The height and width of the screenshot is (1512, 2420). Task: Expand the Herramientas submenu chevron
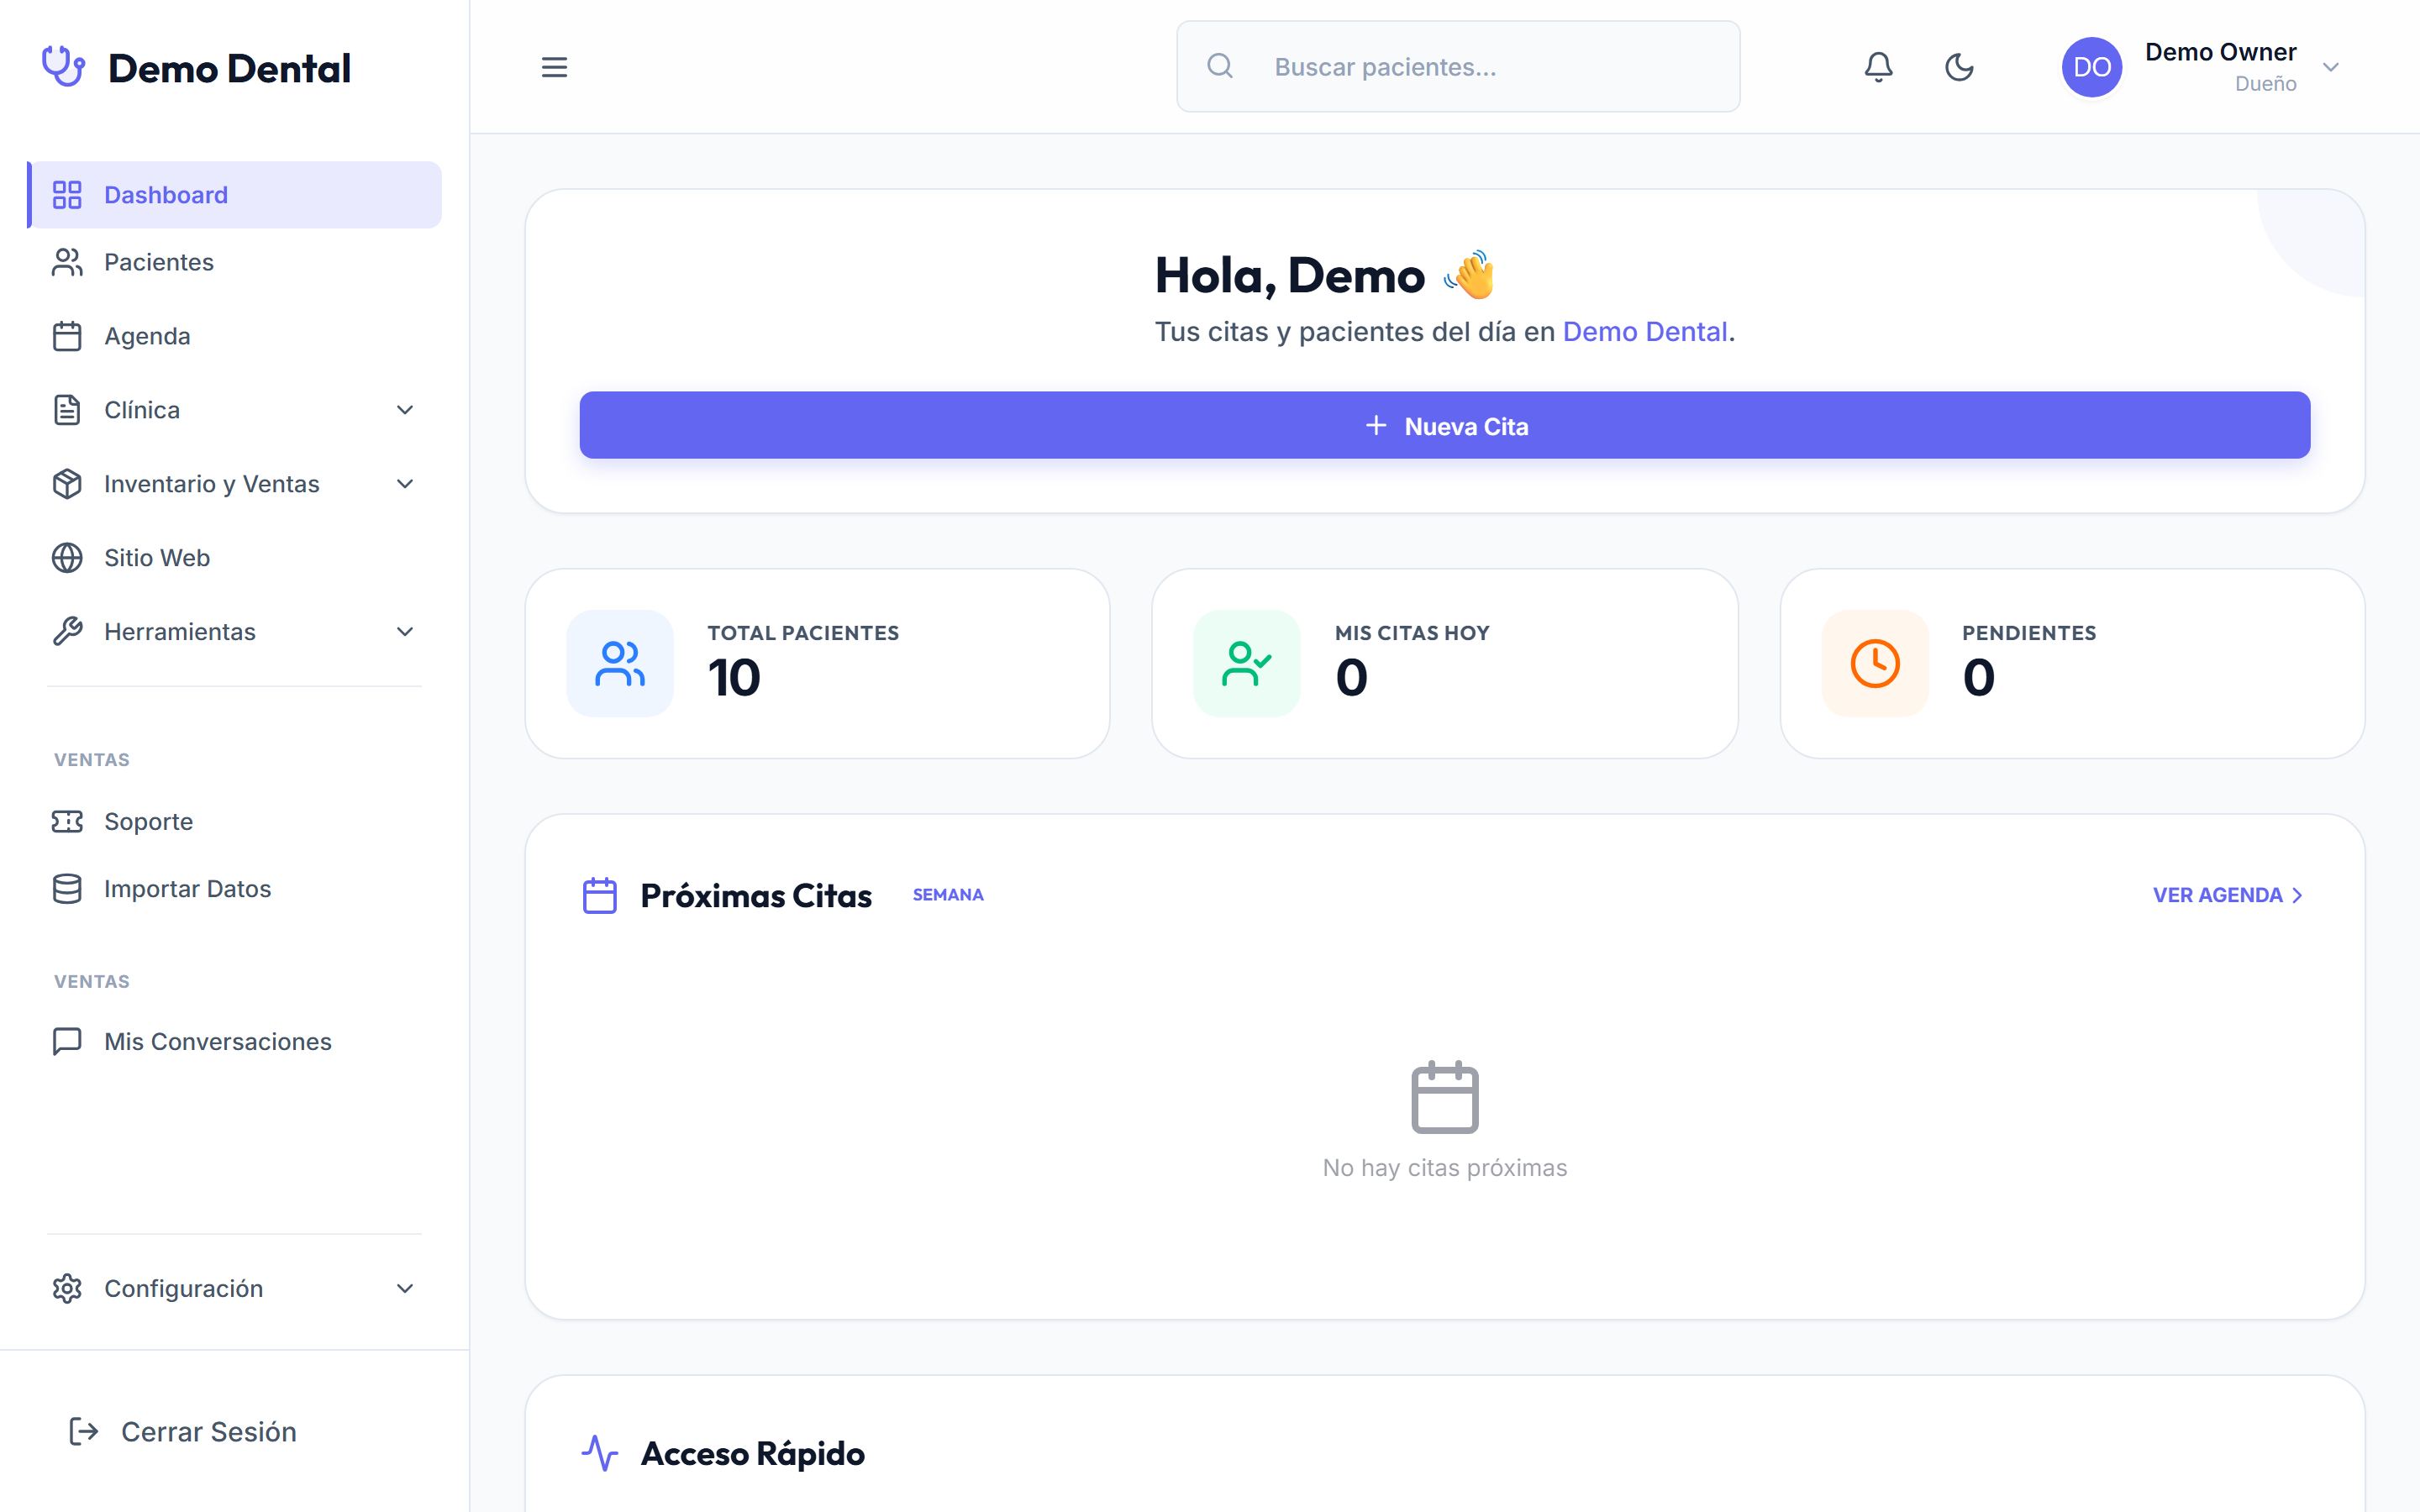[405, 632]
